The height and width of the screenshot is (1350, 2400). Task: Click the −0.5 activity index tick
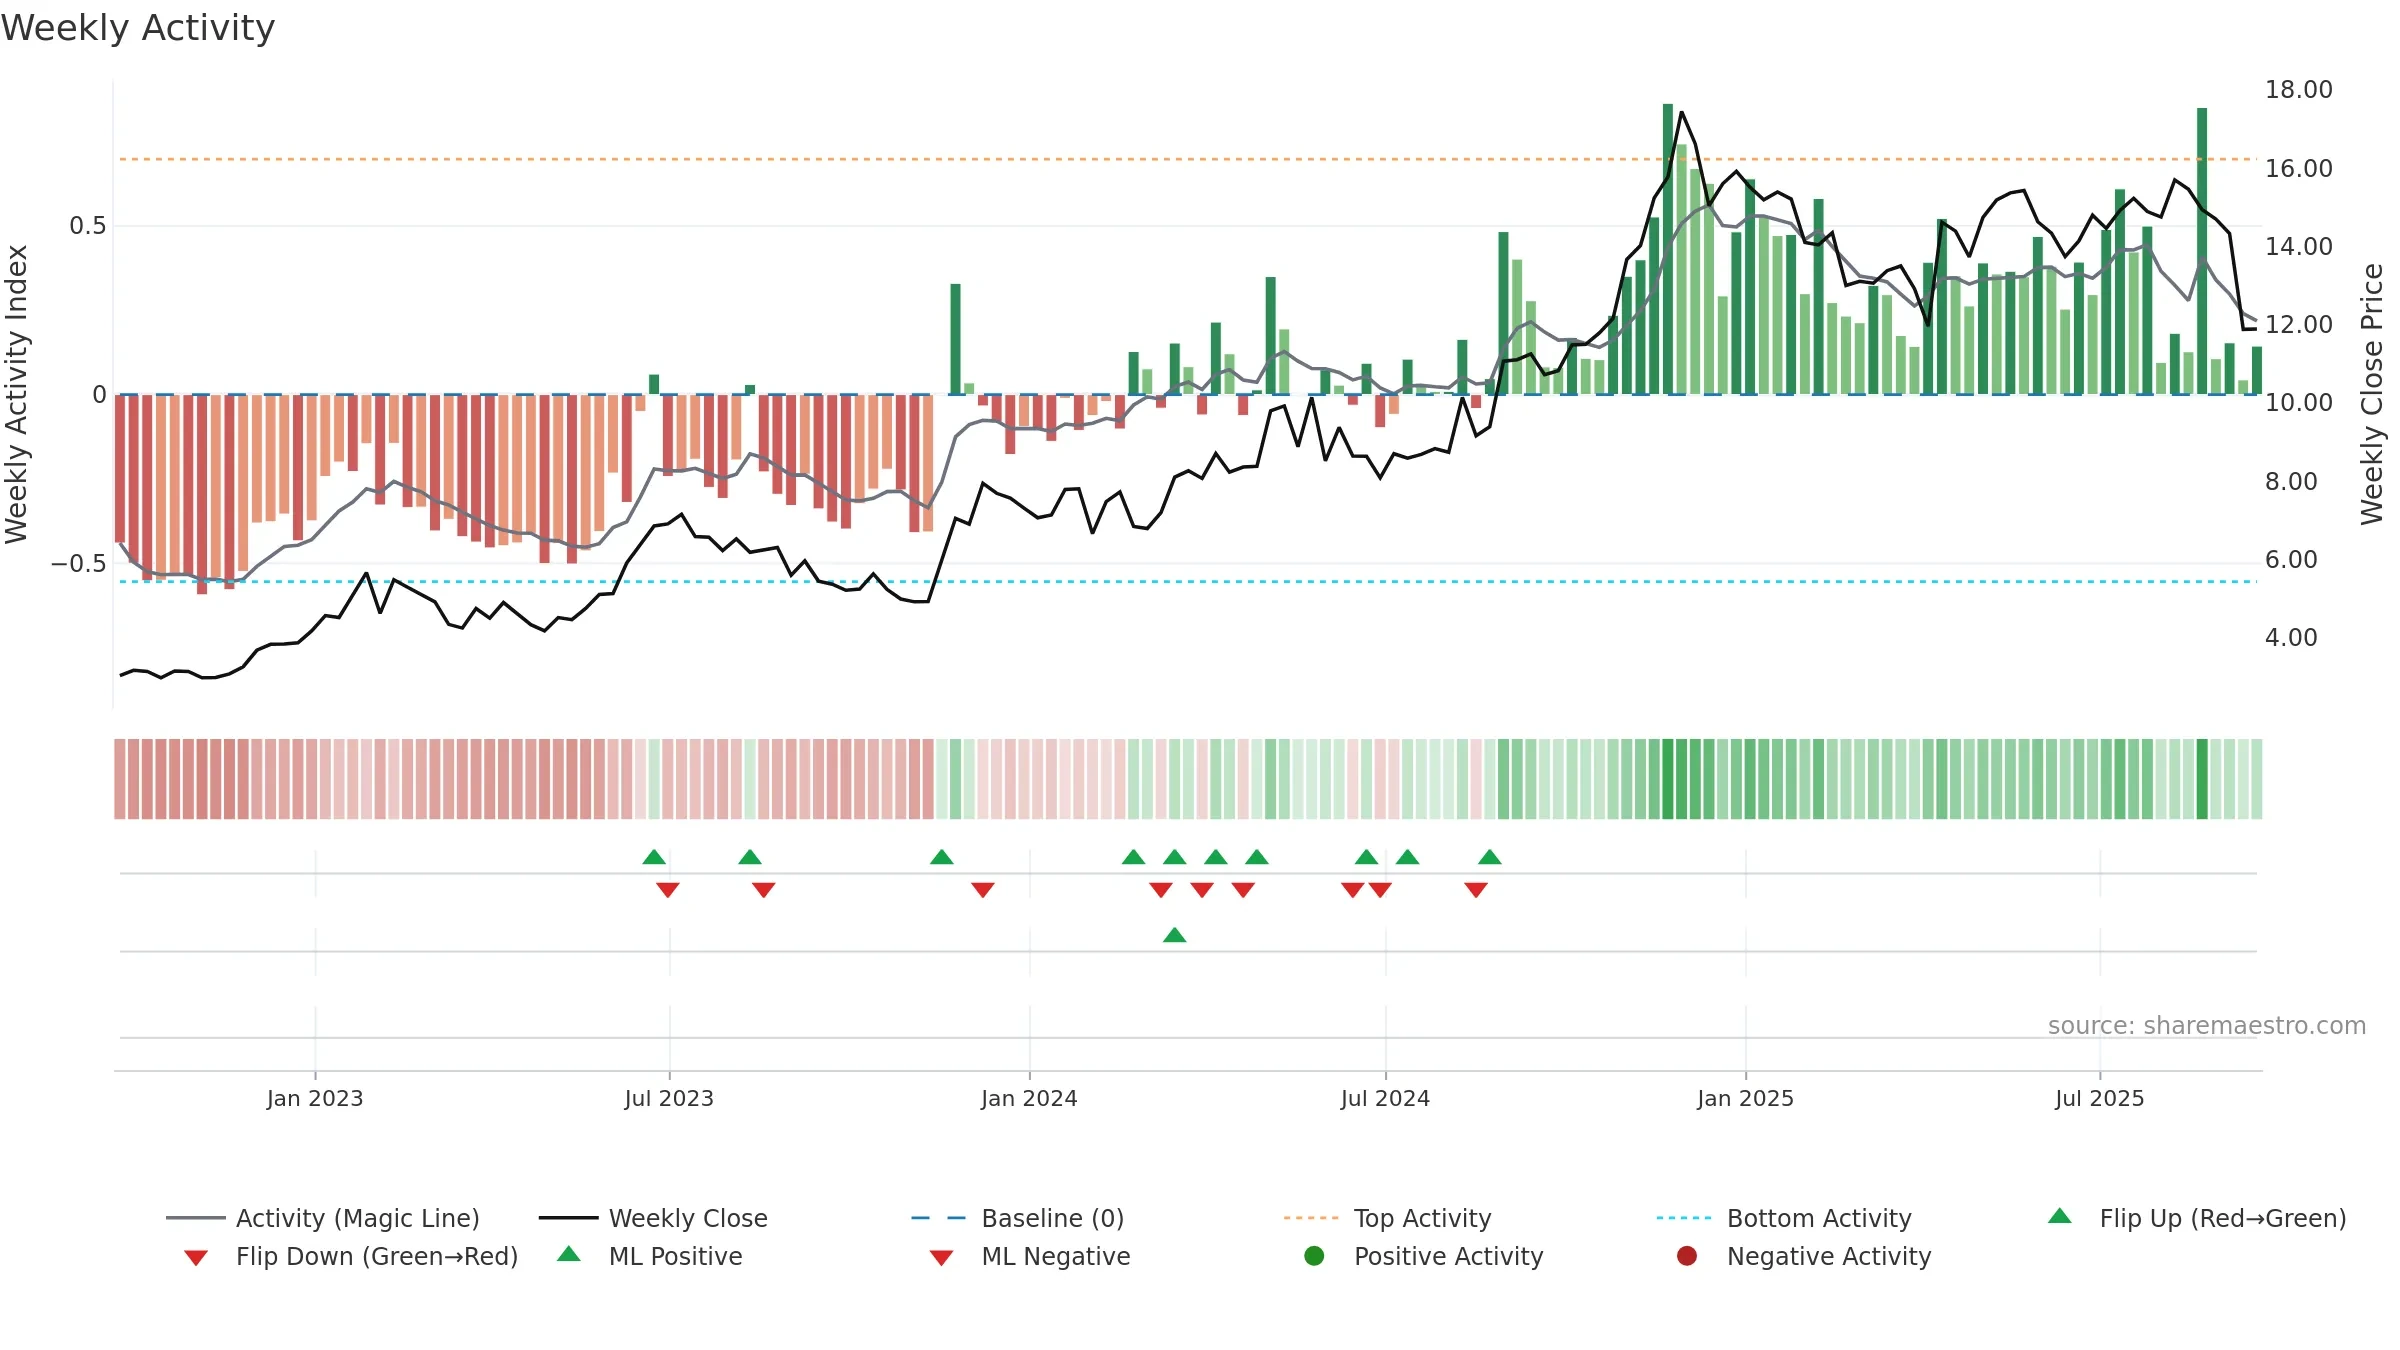tap(78, 563)
